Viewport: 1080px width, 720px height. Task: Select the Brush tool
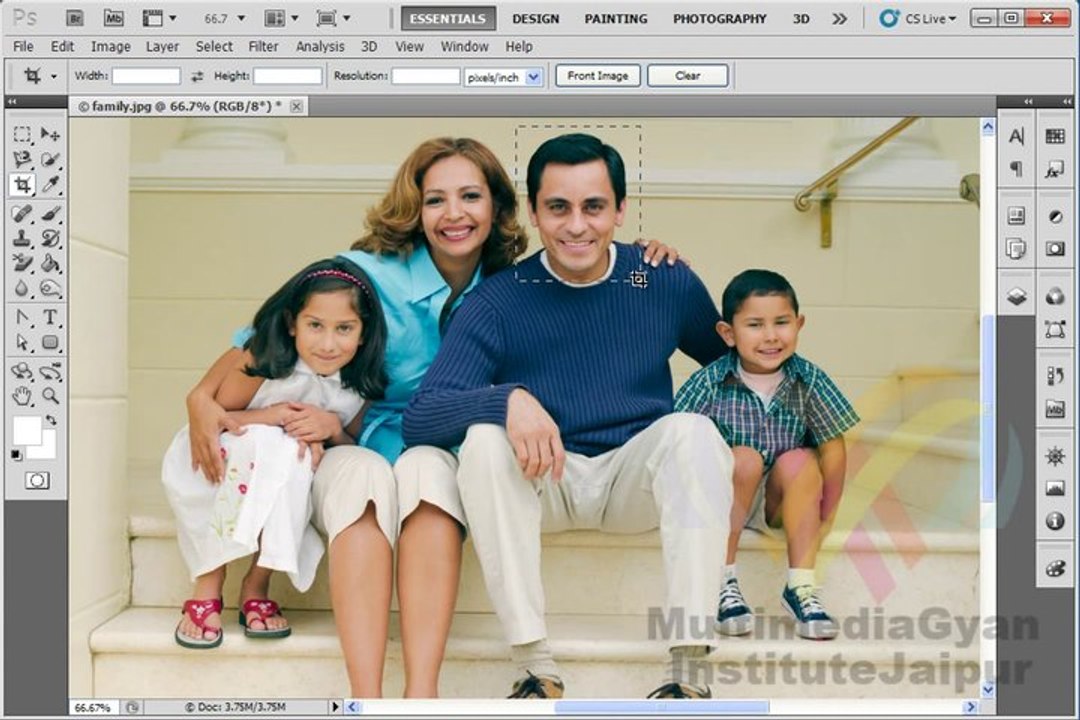(50, 213)
